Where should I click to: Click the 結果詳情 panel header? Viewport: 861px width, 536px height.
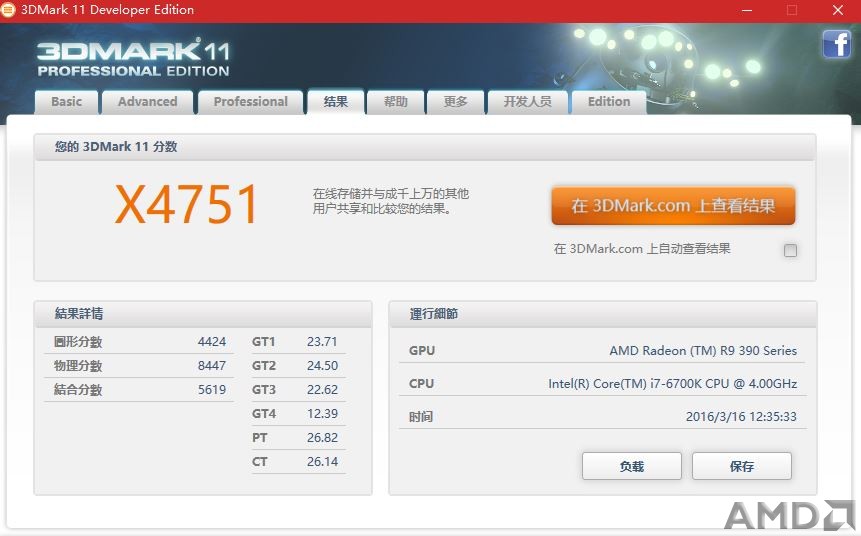203,314
